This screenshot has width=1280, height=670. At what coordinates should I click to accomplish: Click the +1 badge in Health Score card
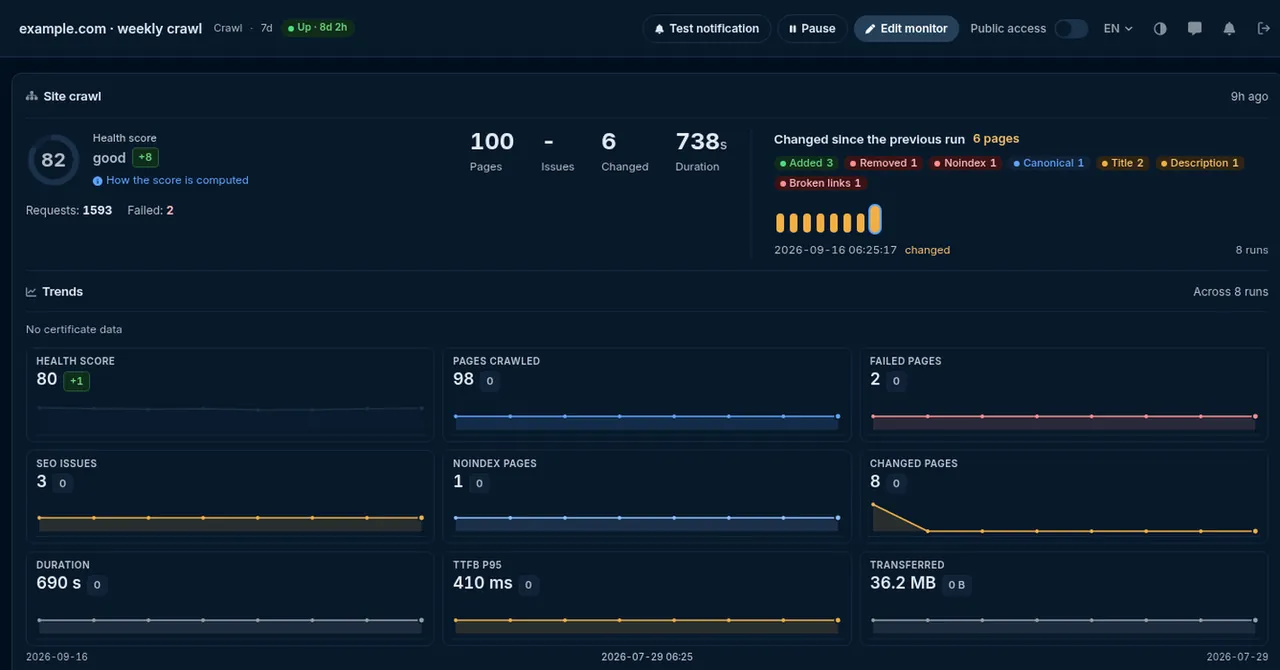(77, 381)
